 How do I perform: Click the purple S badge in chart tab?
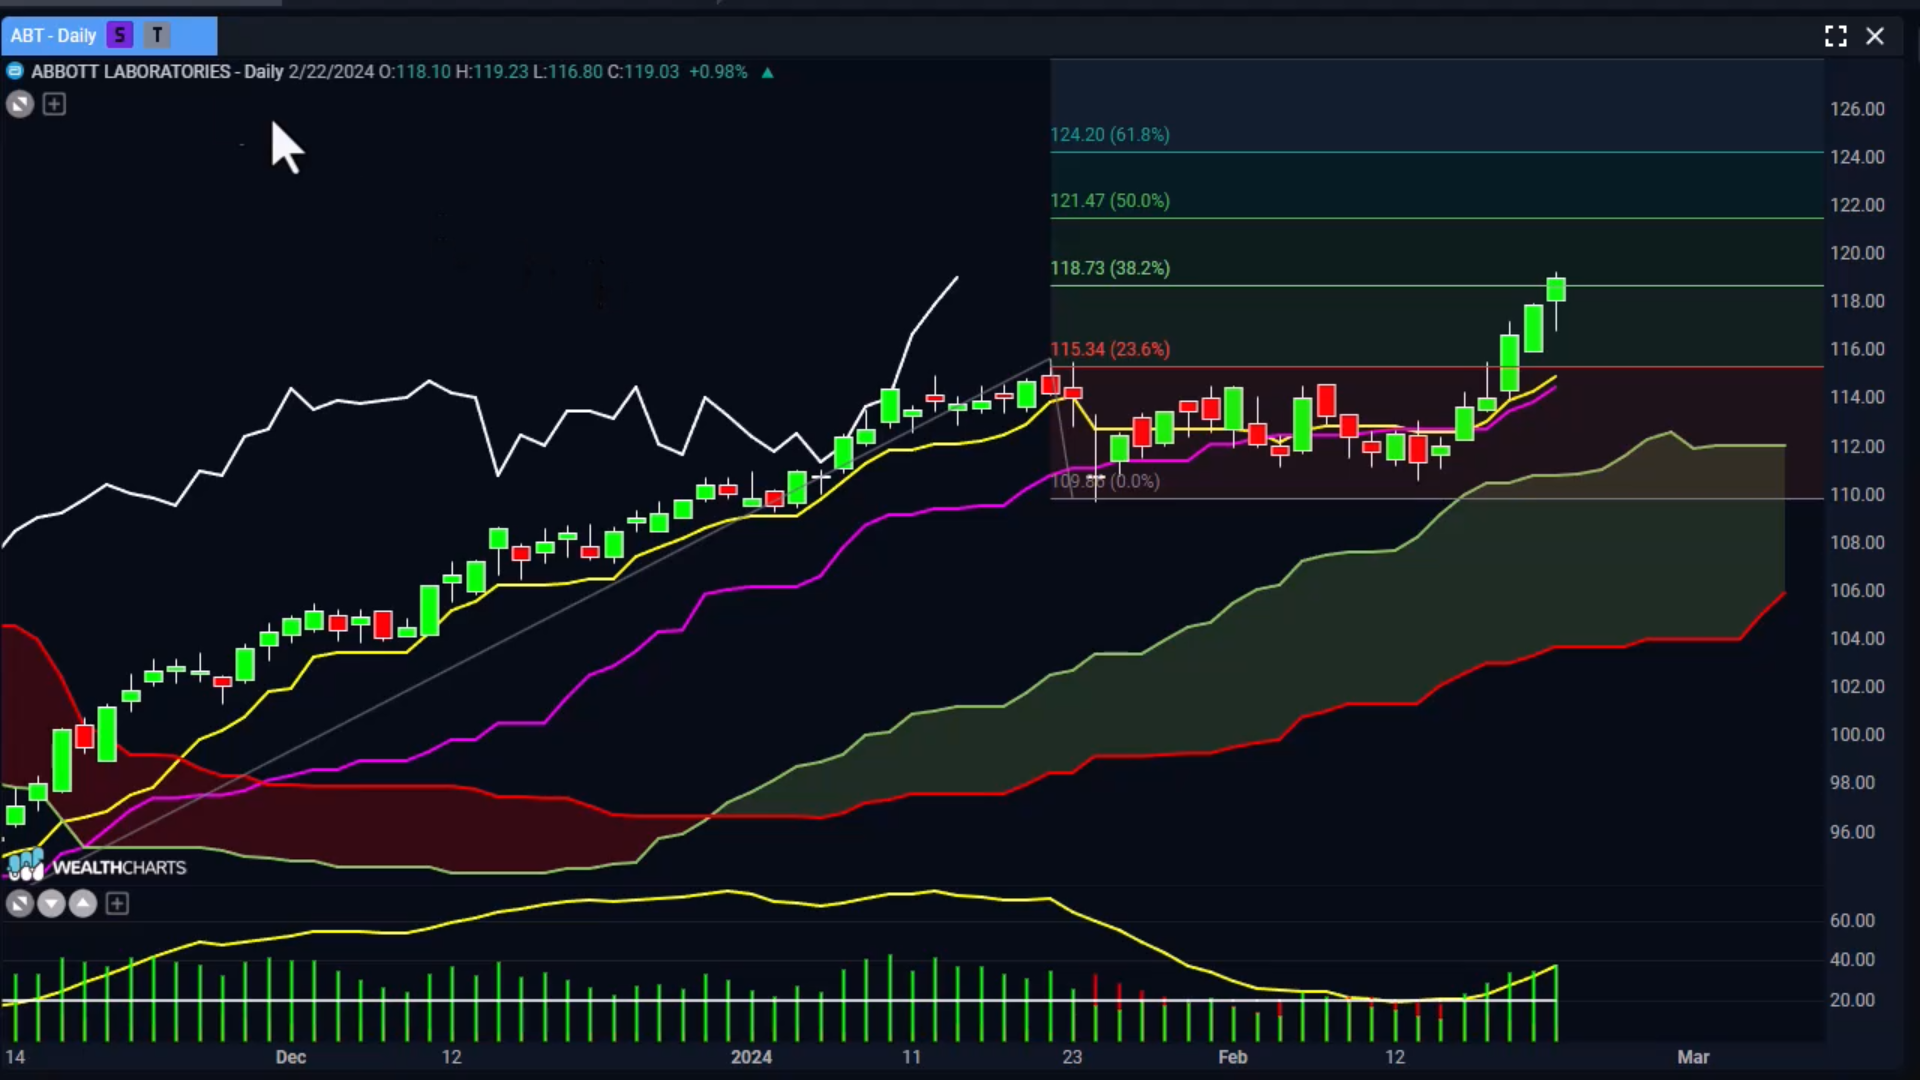pos(120,36)
